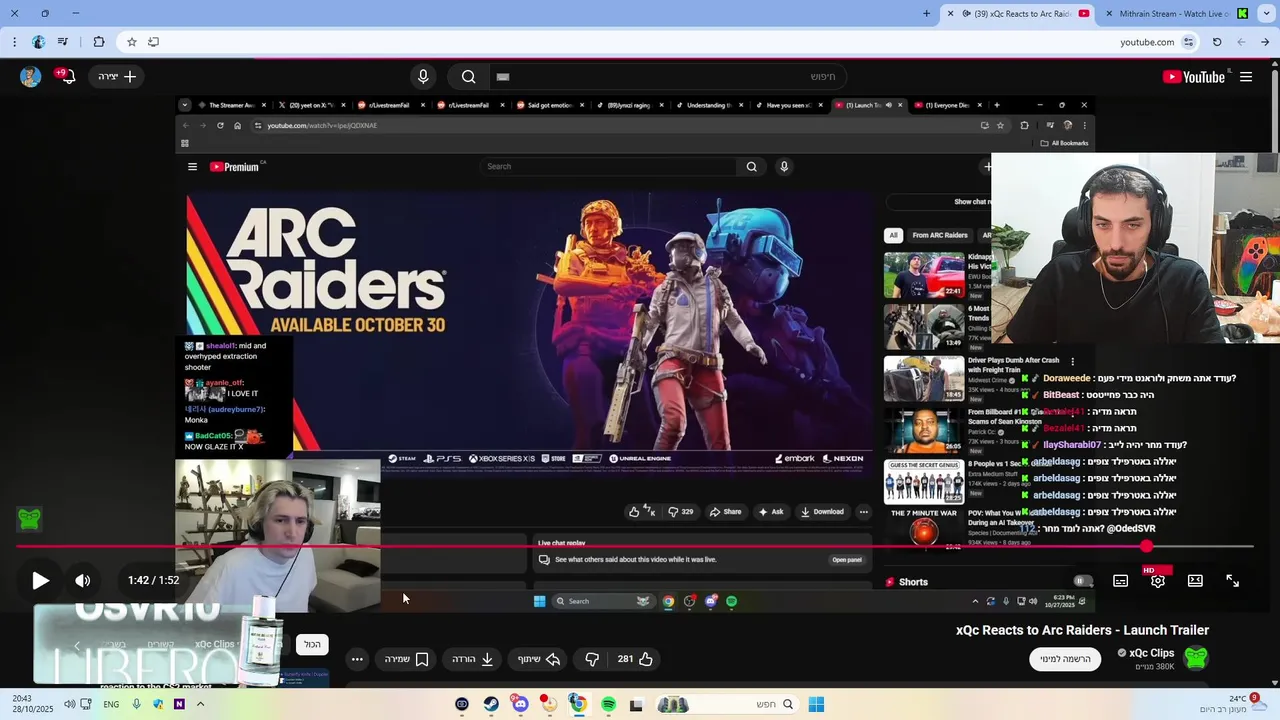Open the system tray volume icon

(x=69, y=704)
